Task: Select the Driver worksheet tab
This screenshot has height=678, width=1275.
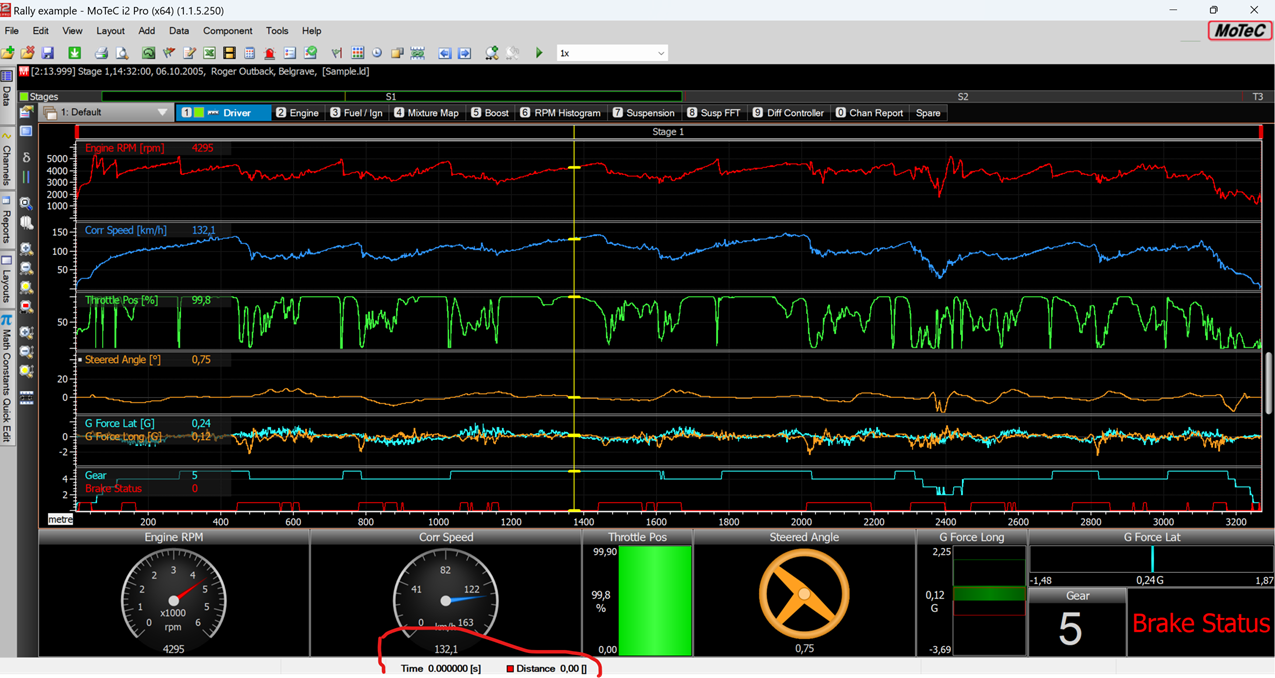Action: [223, 113]
